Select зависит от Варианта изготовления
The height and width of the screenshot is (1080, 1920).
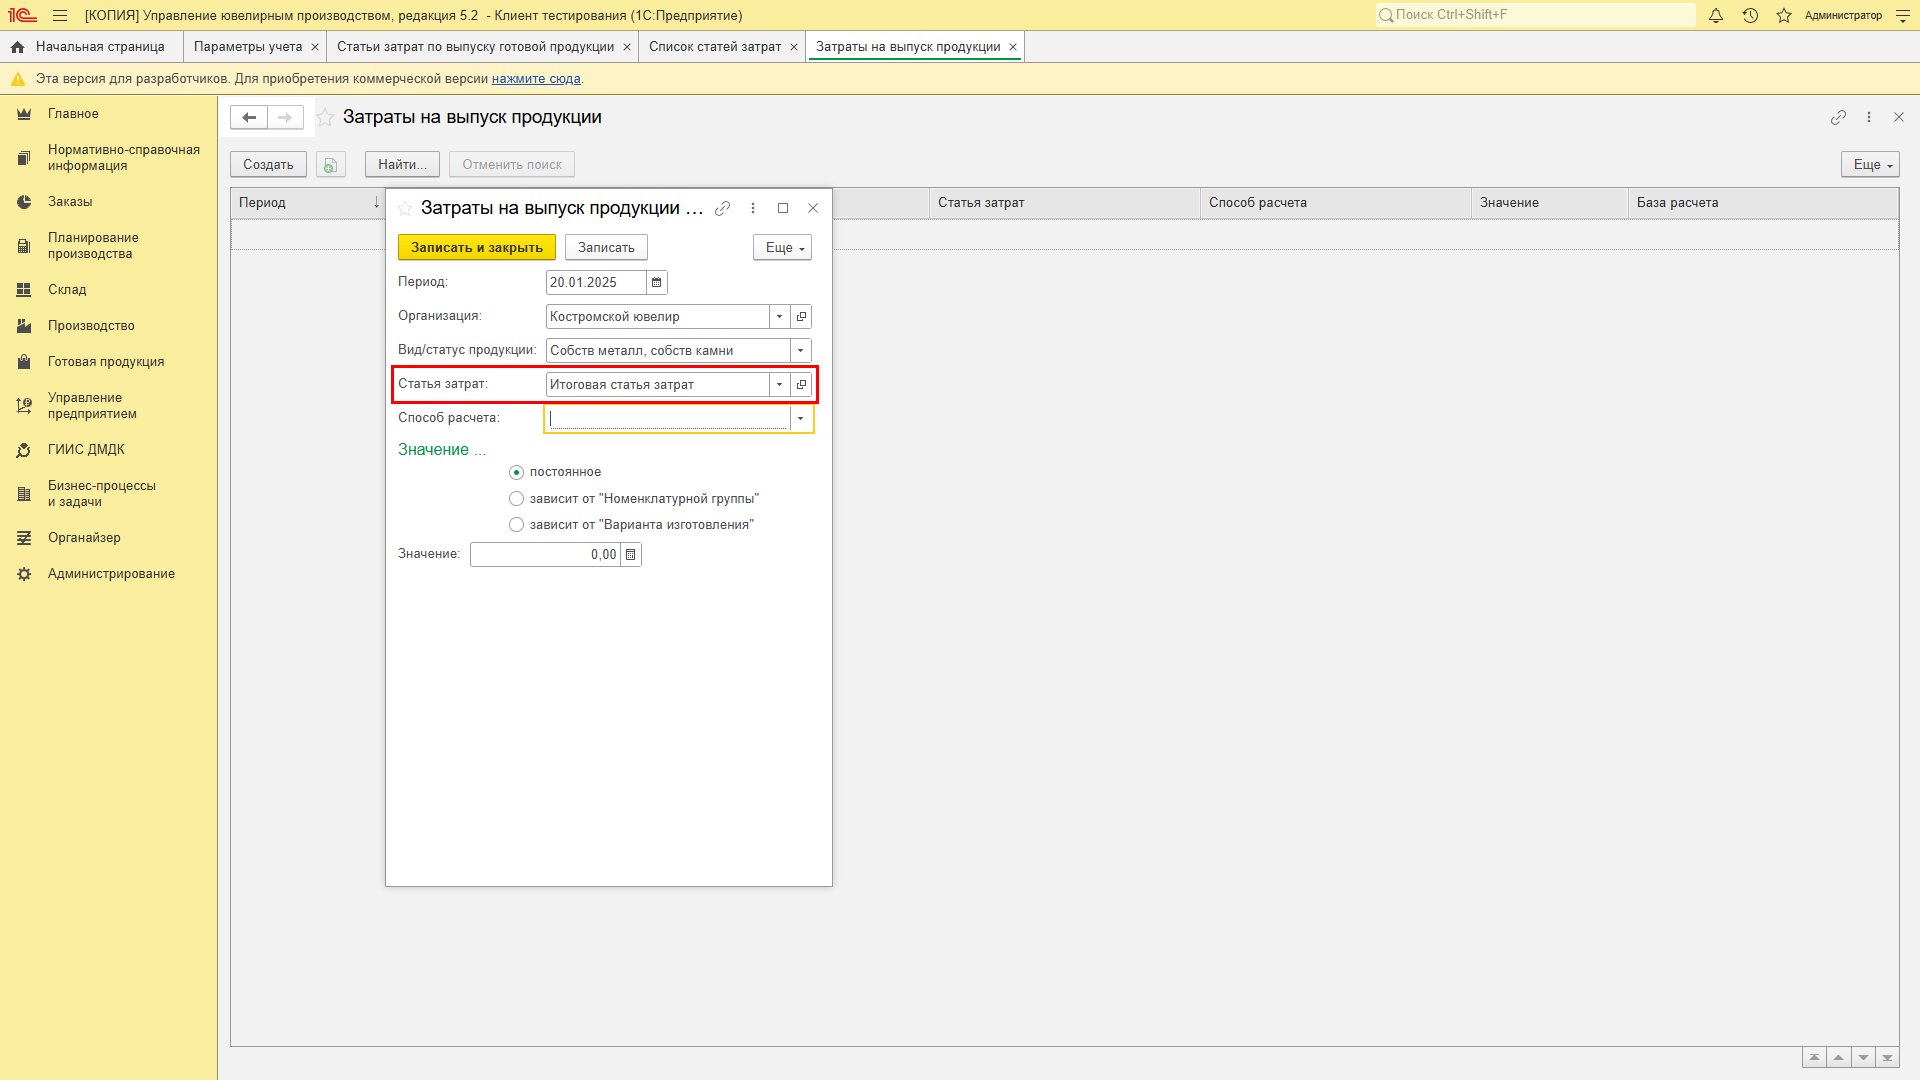516,525
